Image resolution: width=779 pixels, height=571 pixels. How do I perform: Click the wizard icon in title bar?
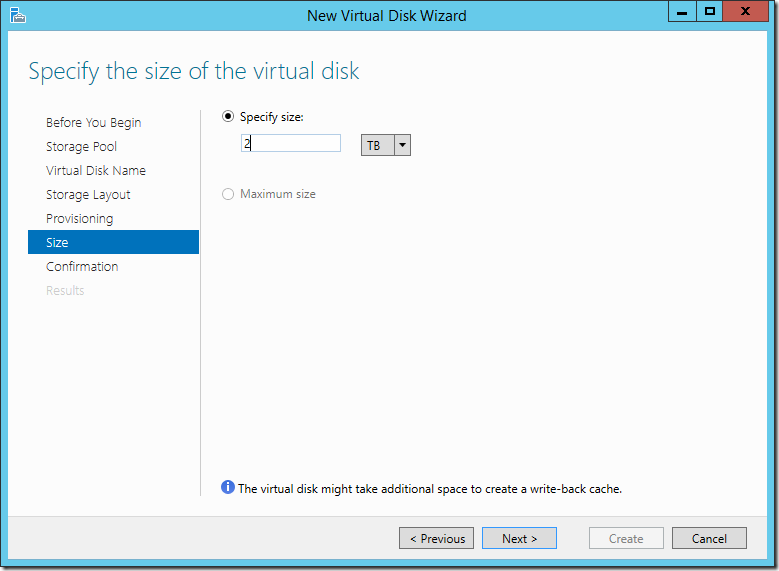(18, 15)
